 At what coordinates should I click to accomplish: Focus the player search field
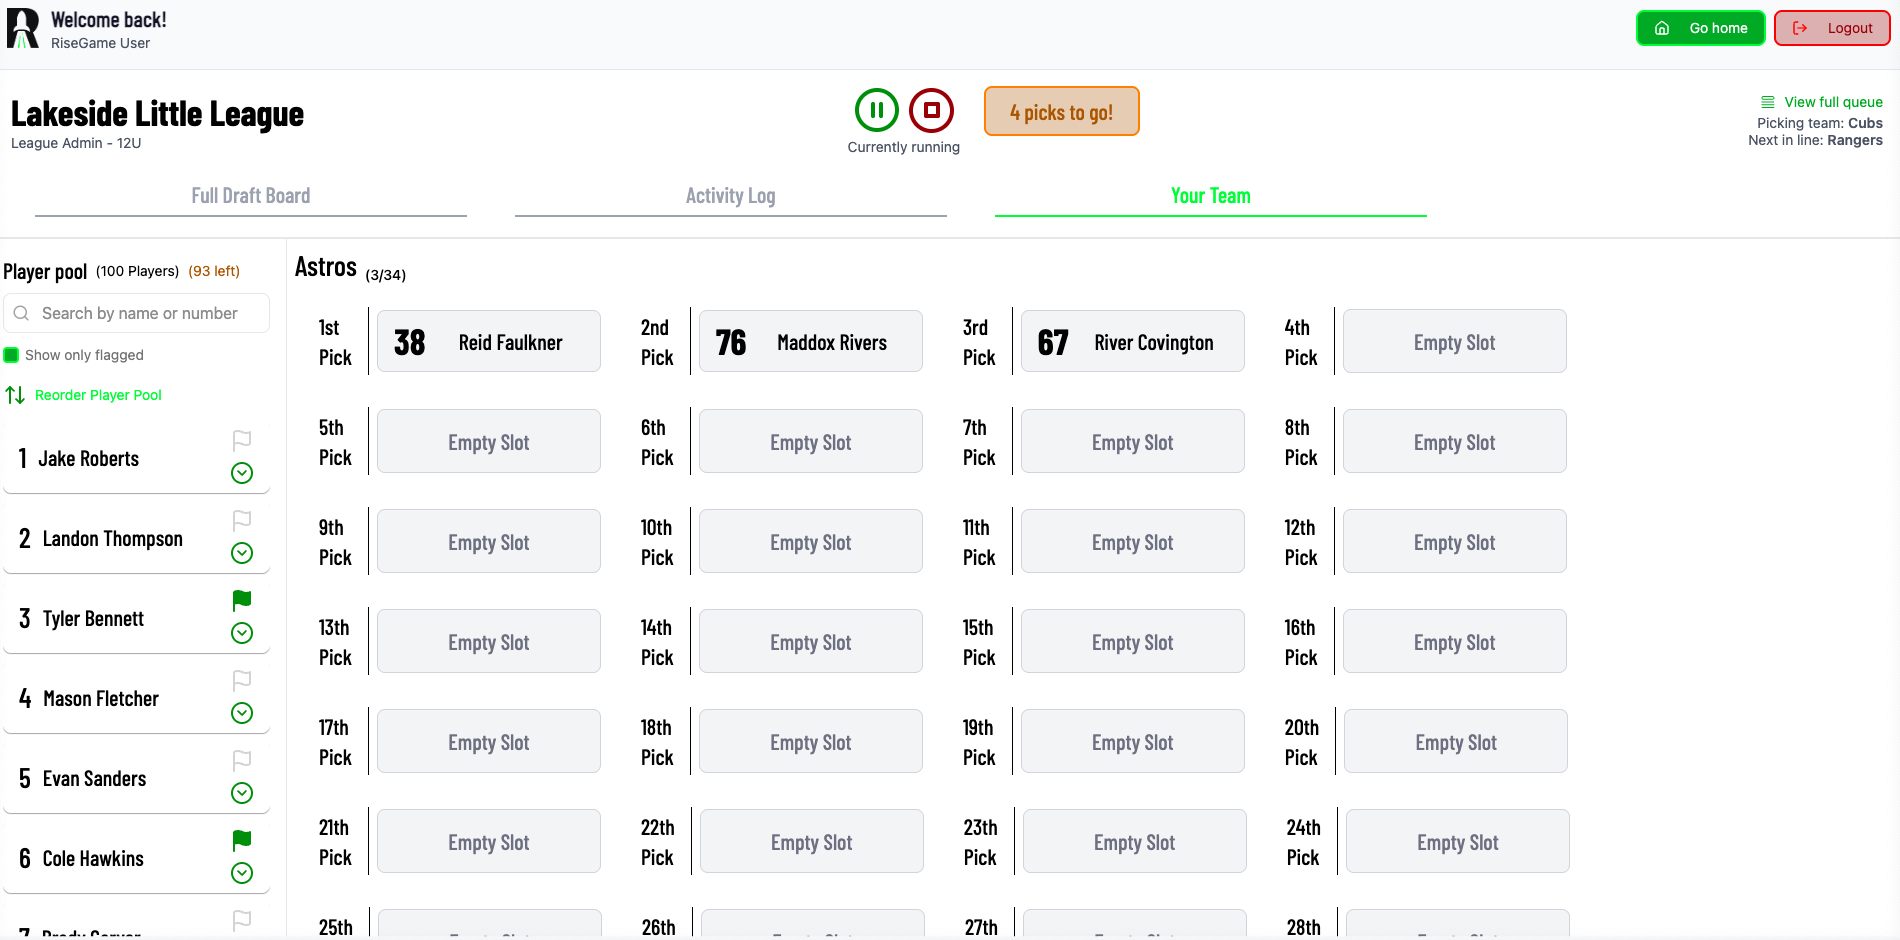[x=137, y=313]
